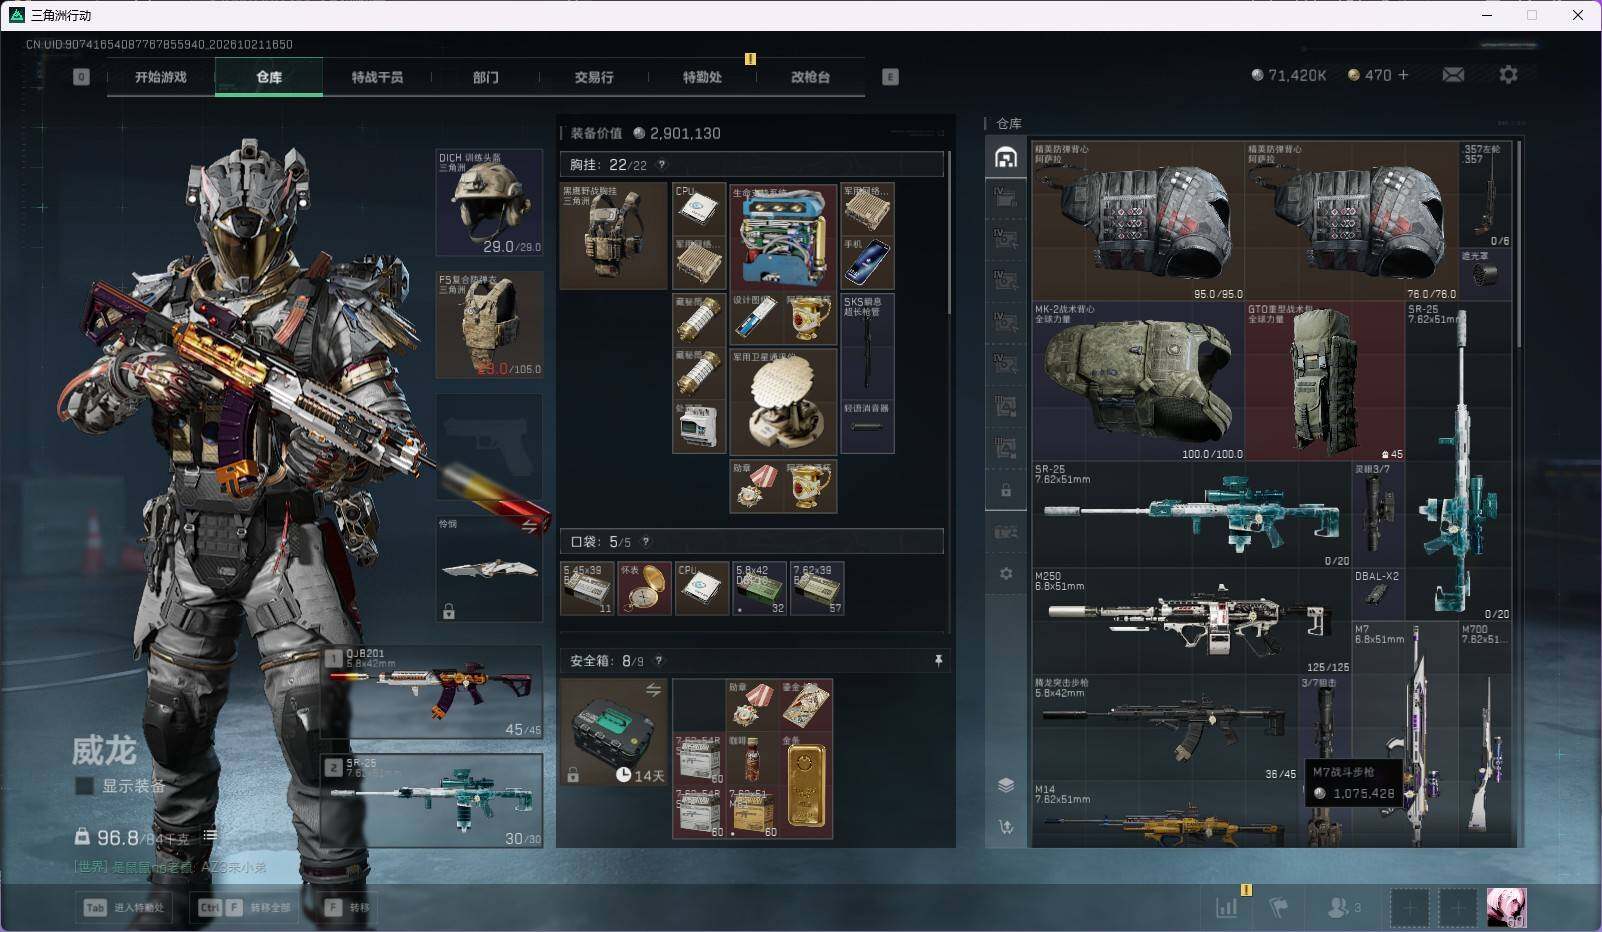Click the locked storage slot icon in warehouse sidebar
Image resolution: width=1602 pixels, height=932 pixels.
(1006, 491)
